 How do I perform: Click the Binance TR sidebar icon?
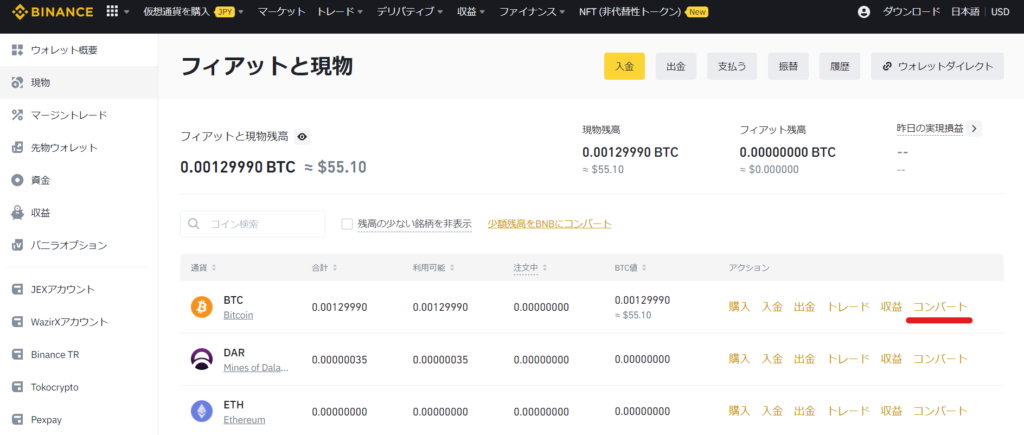pyautogui.click(x=18, y=355)
